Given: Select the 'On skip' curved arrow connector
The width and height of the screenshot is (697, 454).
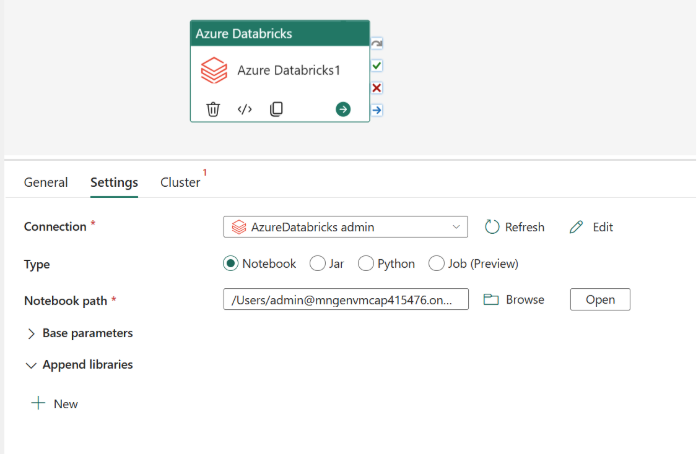Looking at the screenshot, I should click(377, 44).
